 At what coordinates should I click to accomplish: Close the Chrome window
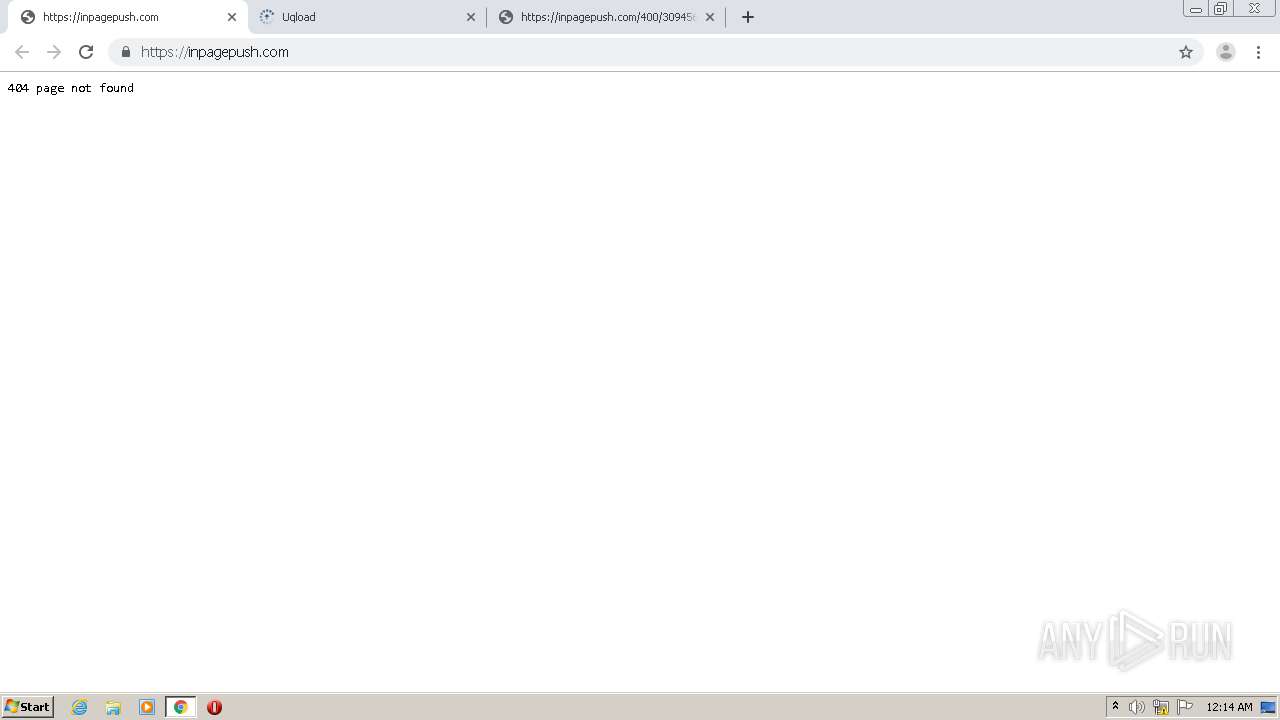click(x=1254, y=9)
